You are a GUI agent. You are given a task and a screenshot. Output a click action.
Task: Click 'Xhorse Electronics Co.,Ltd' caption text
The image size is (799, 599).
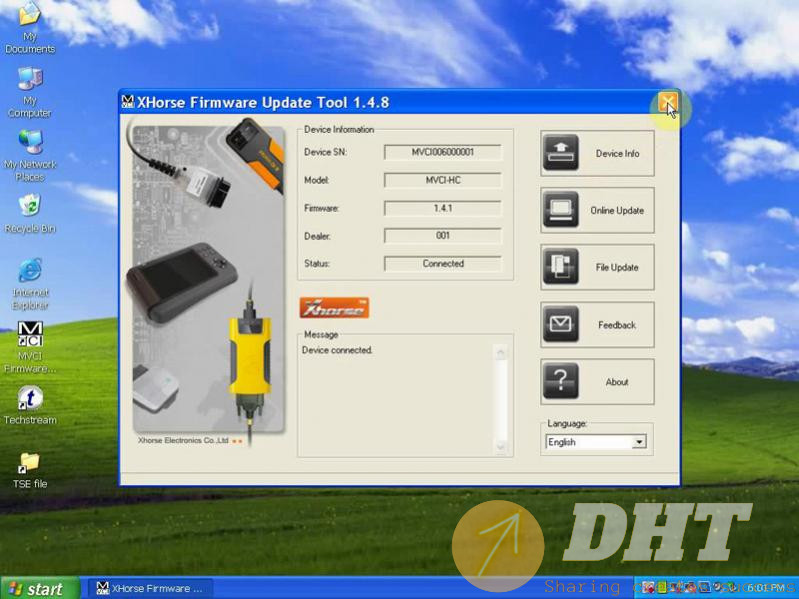coord(183,440)
